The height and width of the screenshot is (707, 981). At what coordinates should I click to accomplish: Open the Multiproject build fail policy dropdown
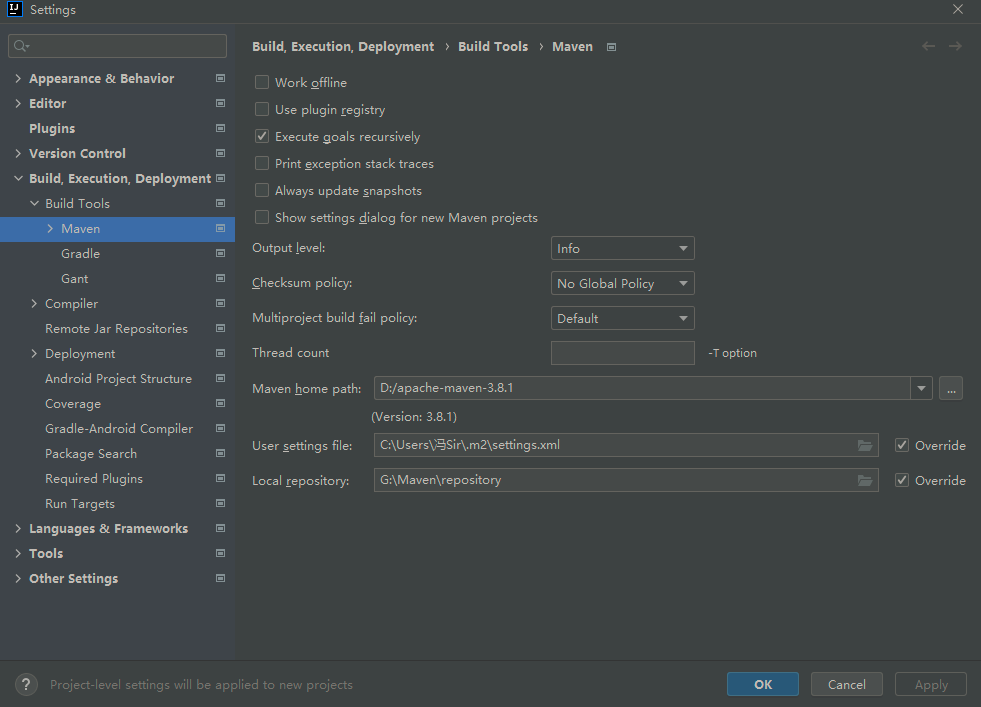tap(623, 318)
